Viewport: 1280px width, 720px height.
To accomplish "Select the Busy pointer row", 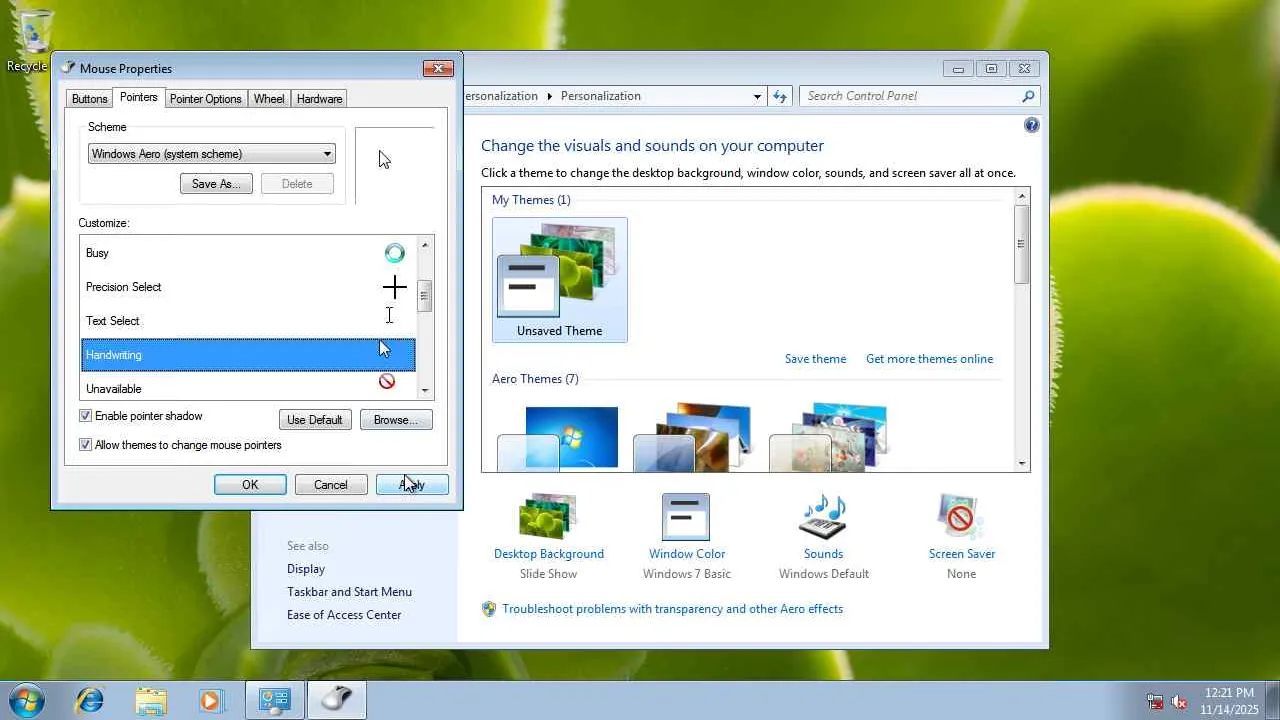I will tap(248, 253).
